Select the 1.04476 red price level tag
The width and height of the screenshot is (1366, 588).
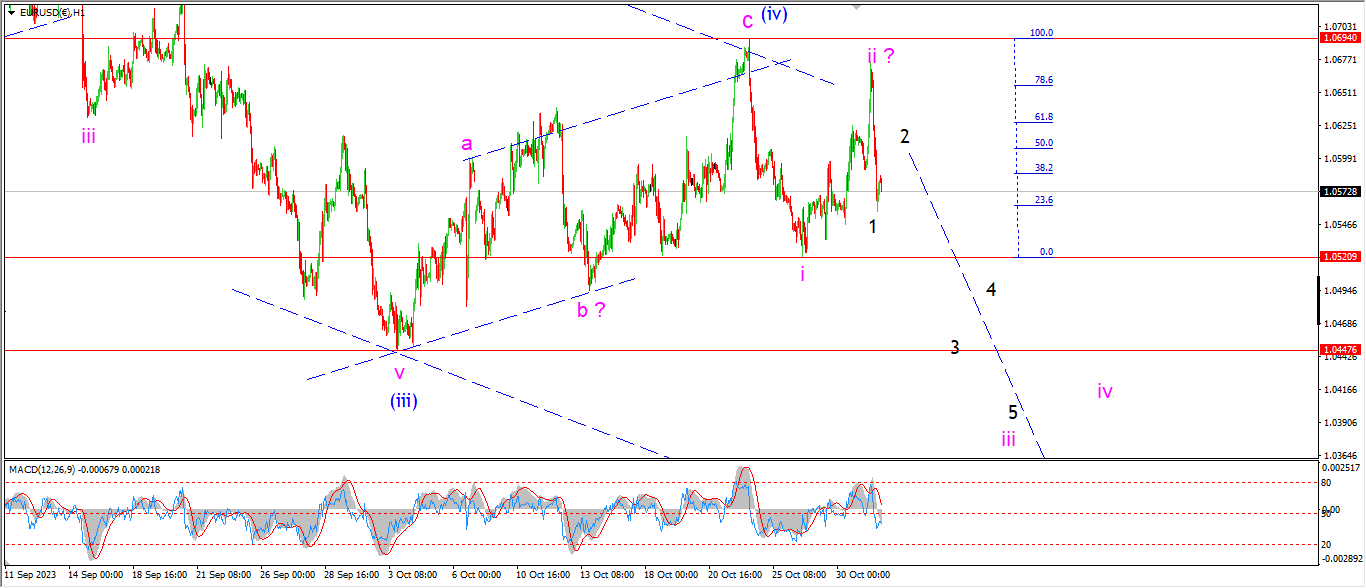[1340, 350]
